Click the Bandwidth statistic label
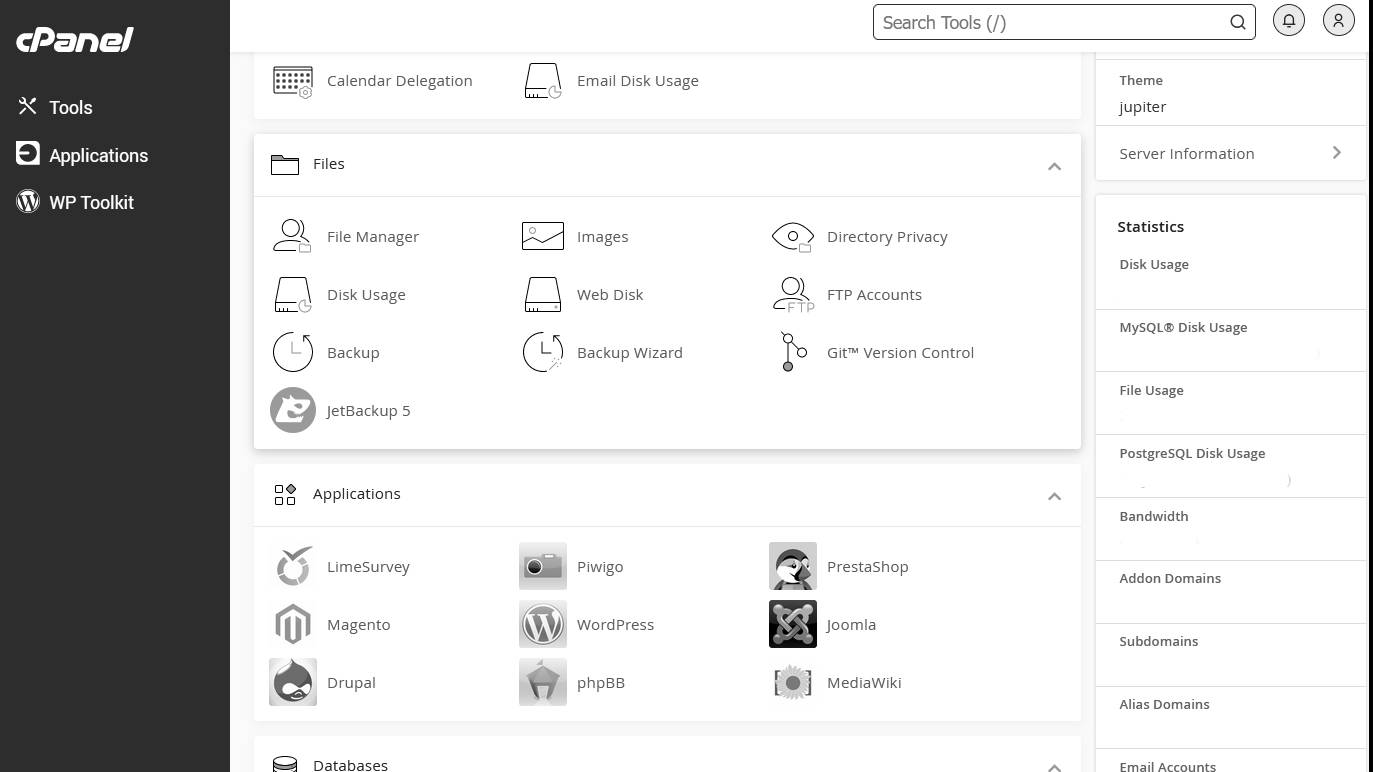This screenshot has height=772, width=1373. click(1154, 516)
